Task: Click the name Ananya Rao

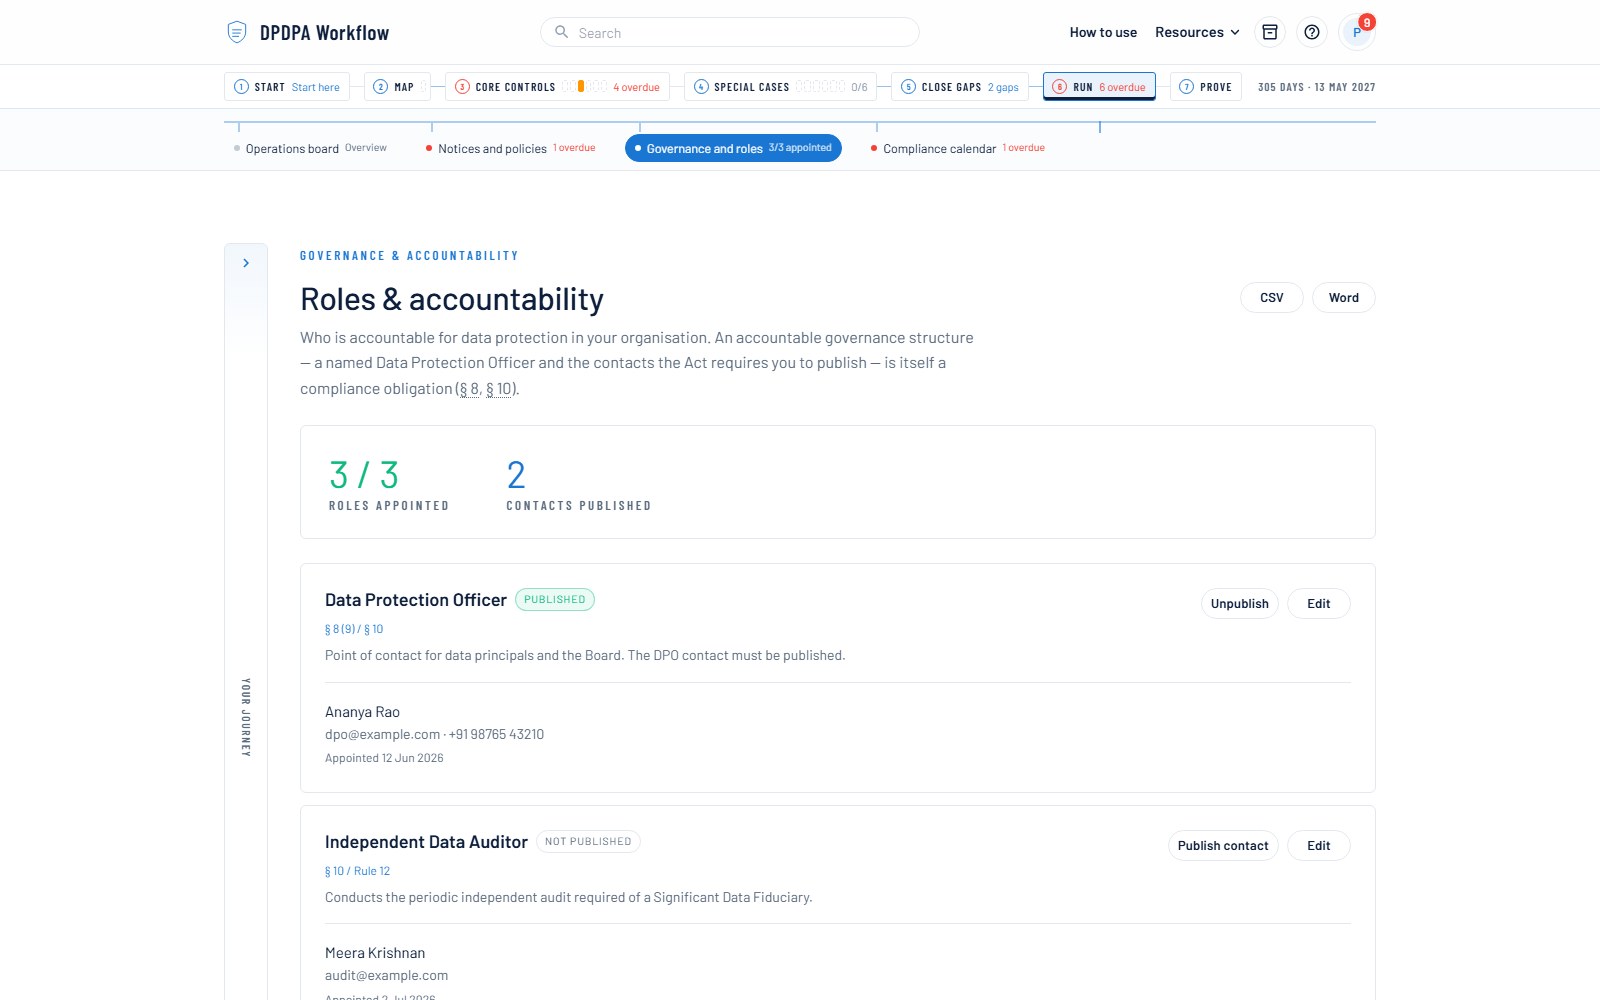Action: (362, 712)
